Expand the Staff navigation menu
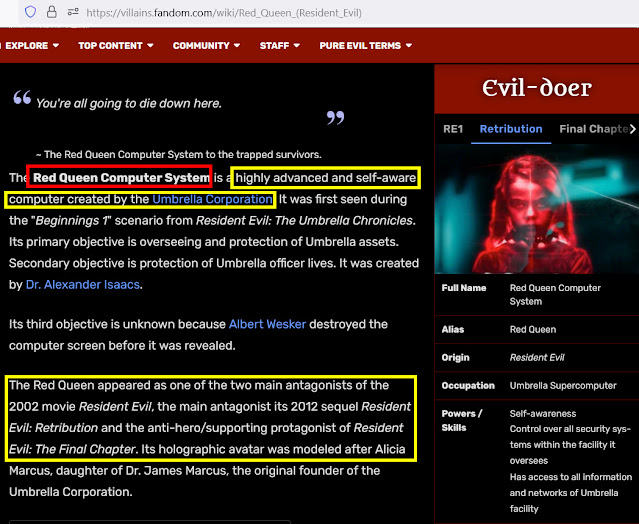The height and width of the screenshot is (524, 639). [280, 46]
